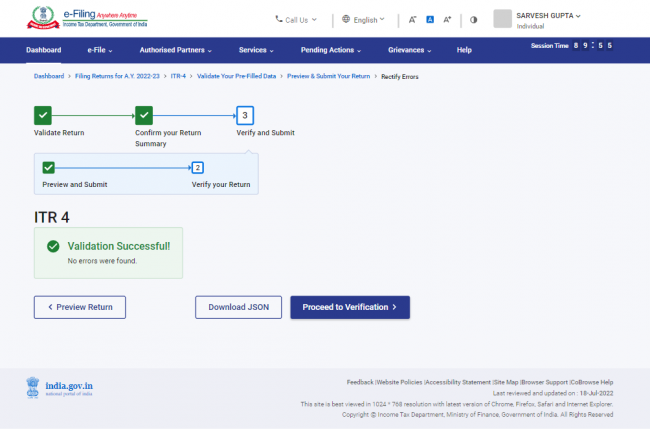Click Proceed to Verification button

(349, 307)
